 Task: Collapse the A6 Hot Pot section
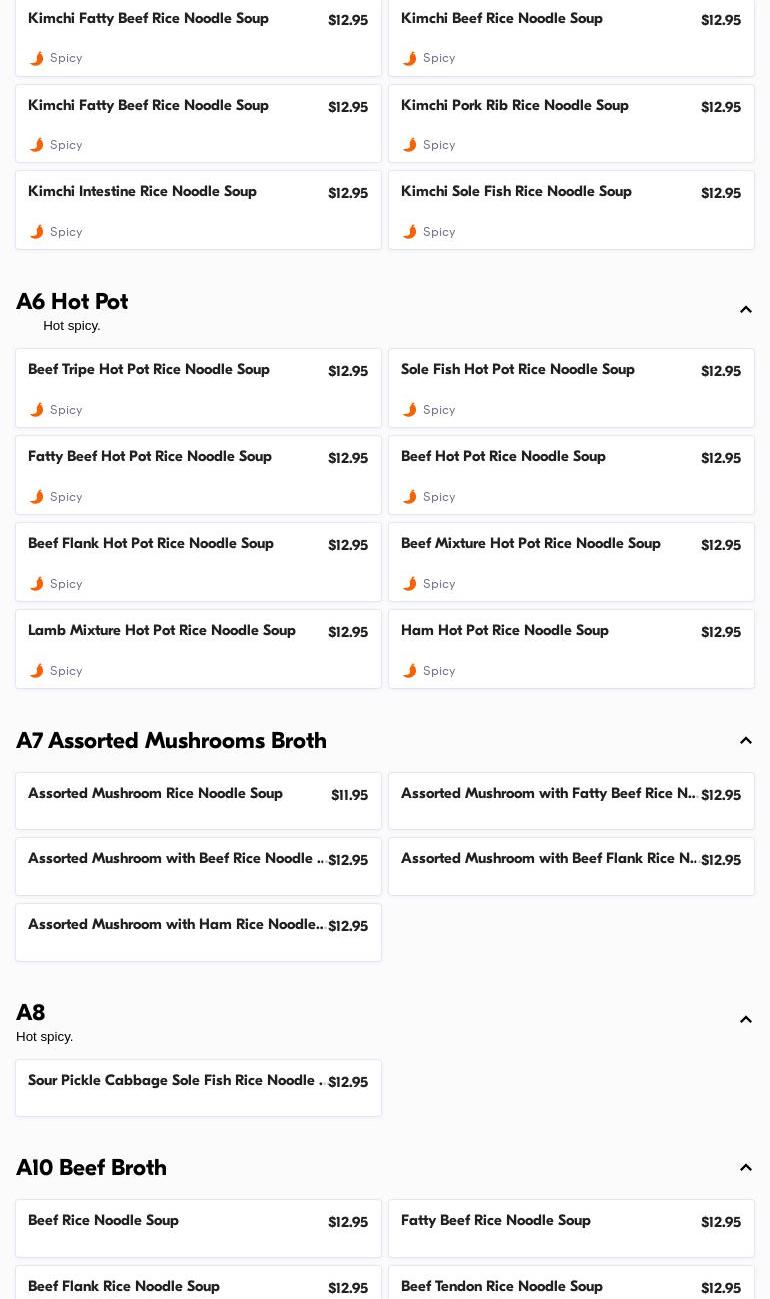[x=746, y=310]
